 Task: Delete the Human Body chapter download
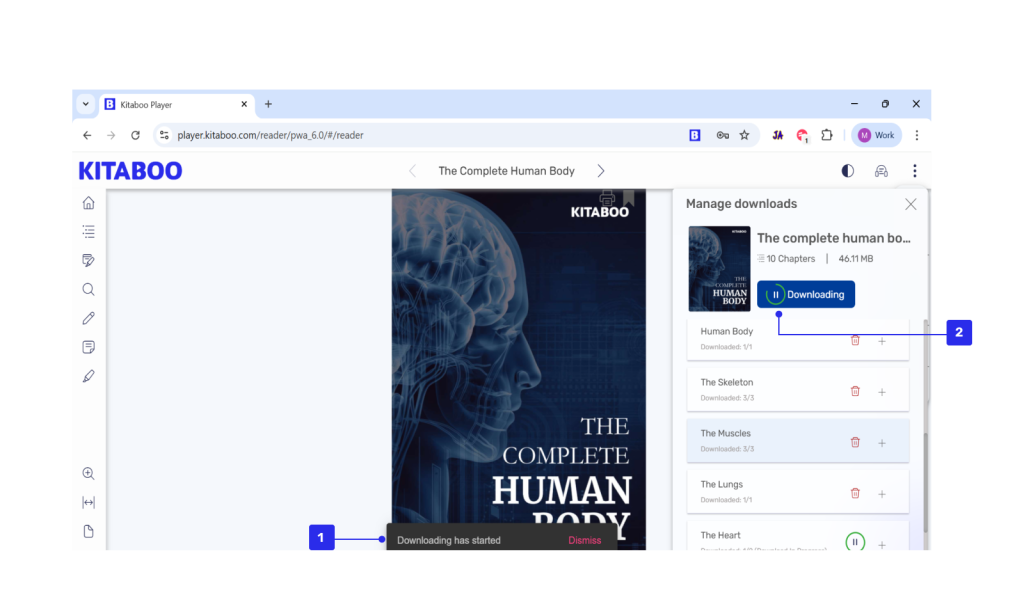pos(855,340)
